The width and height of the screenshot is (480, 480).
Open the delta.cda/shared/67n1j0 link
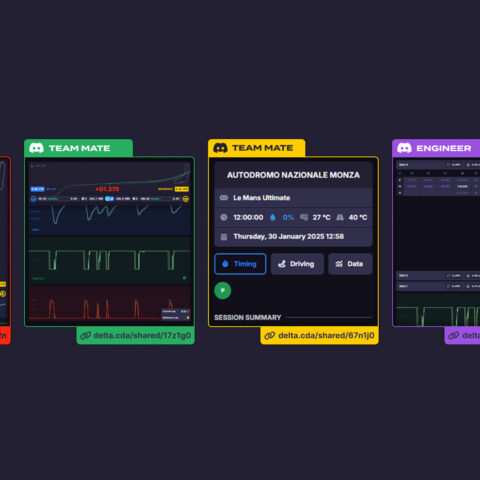point(320,335)
